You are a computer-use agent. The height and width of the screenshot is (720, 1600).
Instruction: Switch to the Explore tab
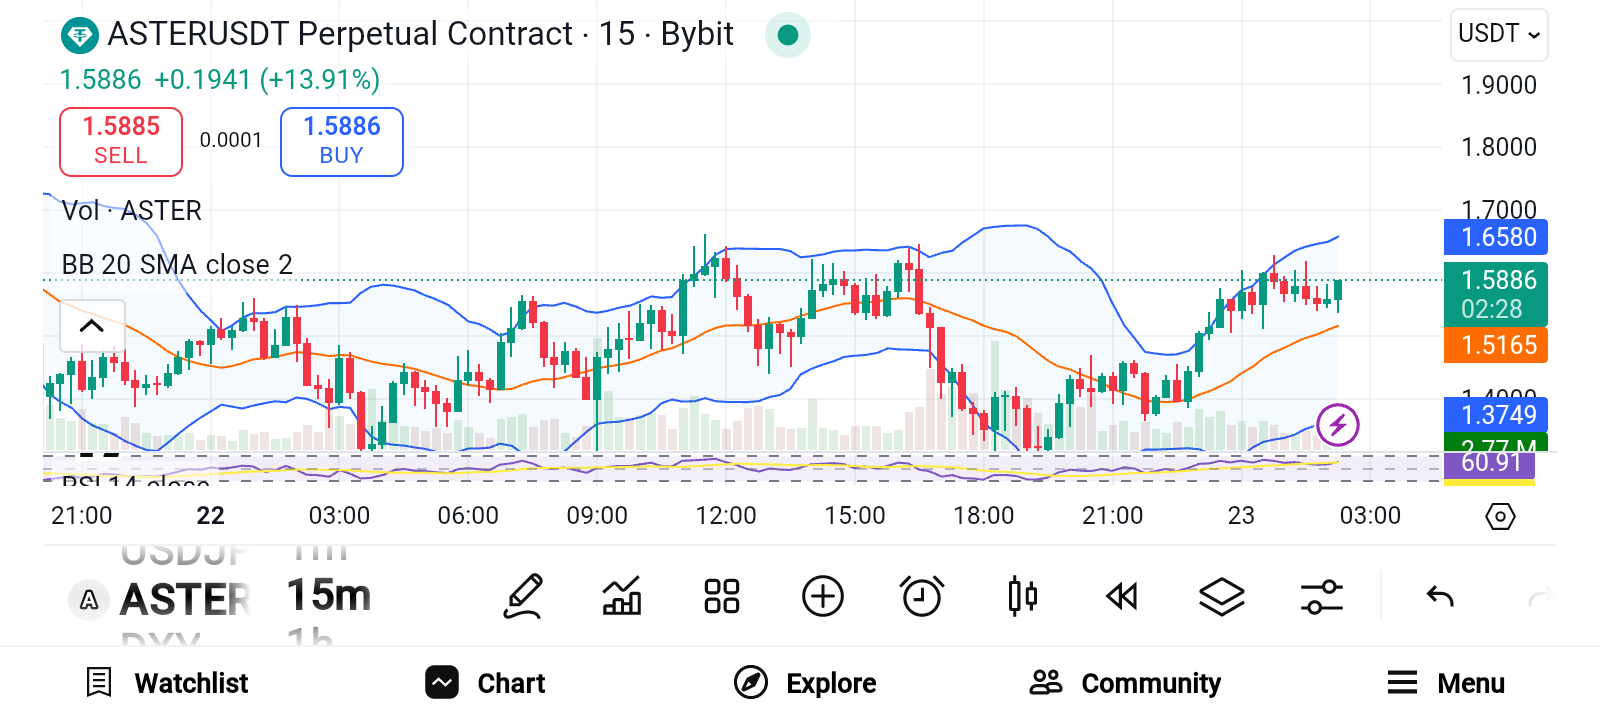click(x=805, y=683)
